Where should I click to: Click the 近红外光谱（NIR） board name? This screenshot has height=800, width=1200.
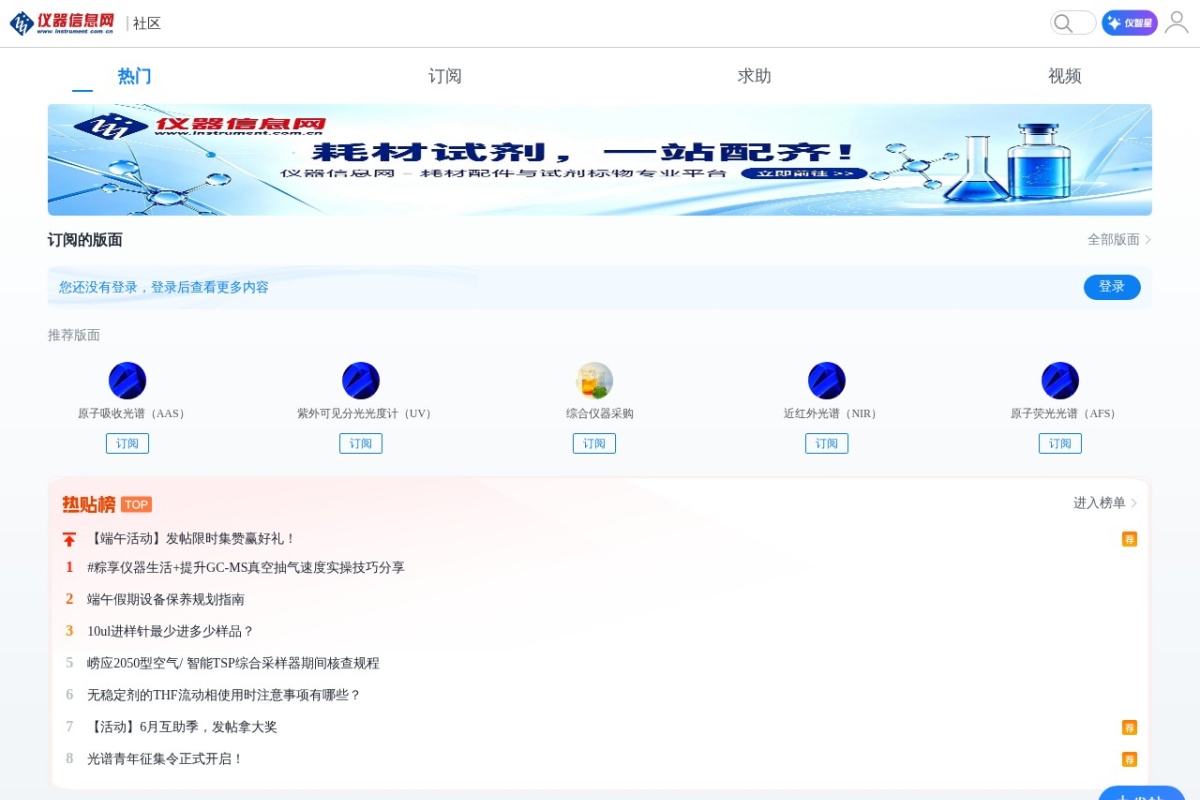832,413
